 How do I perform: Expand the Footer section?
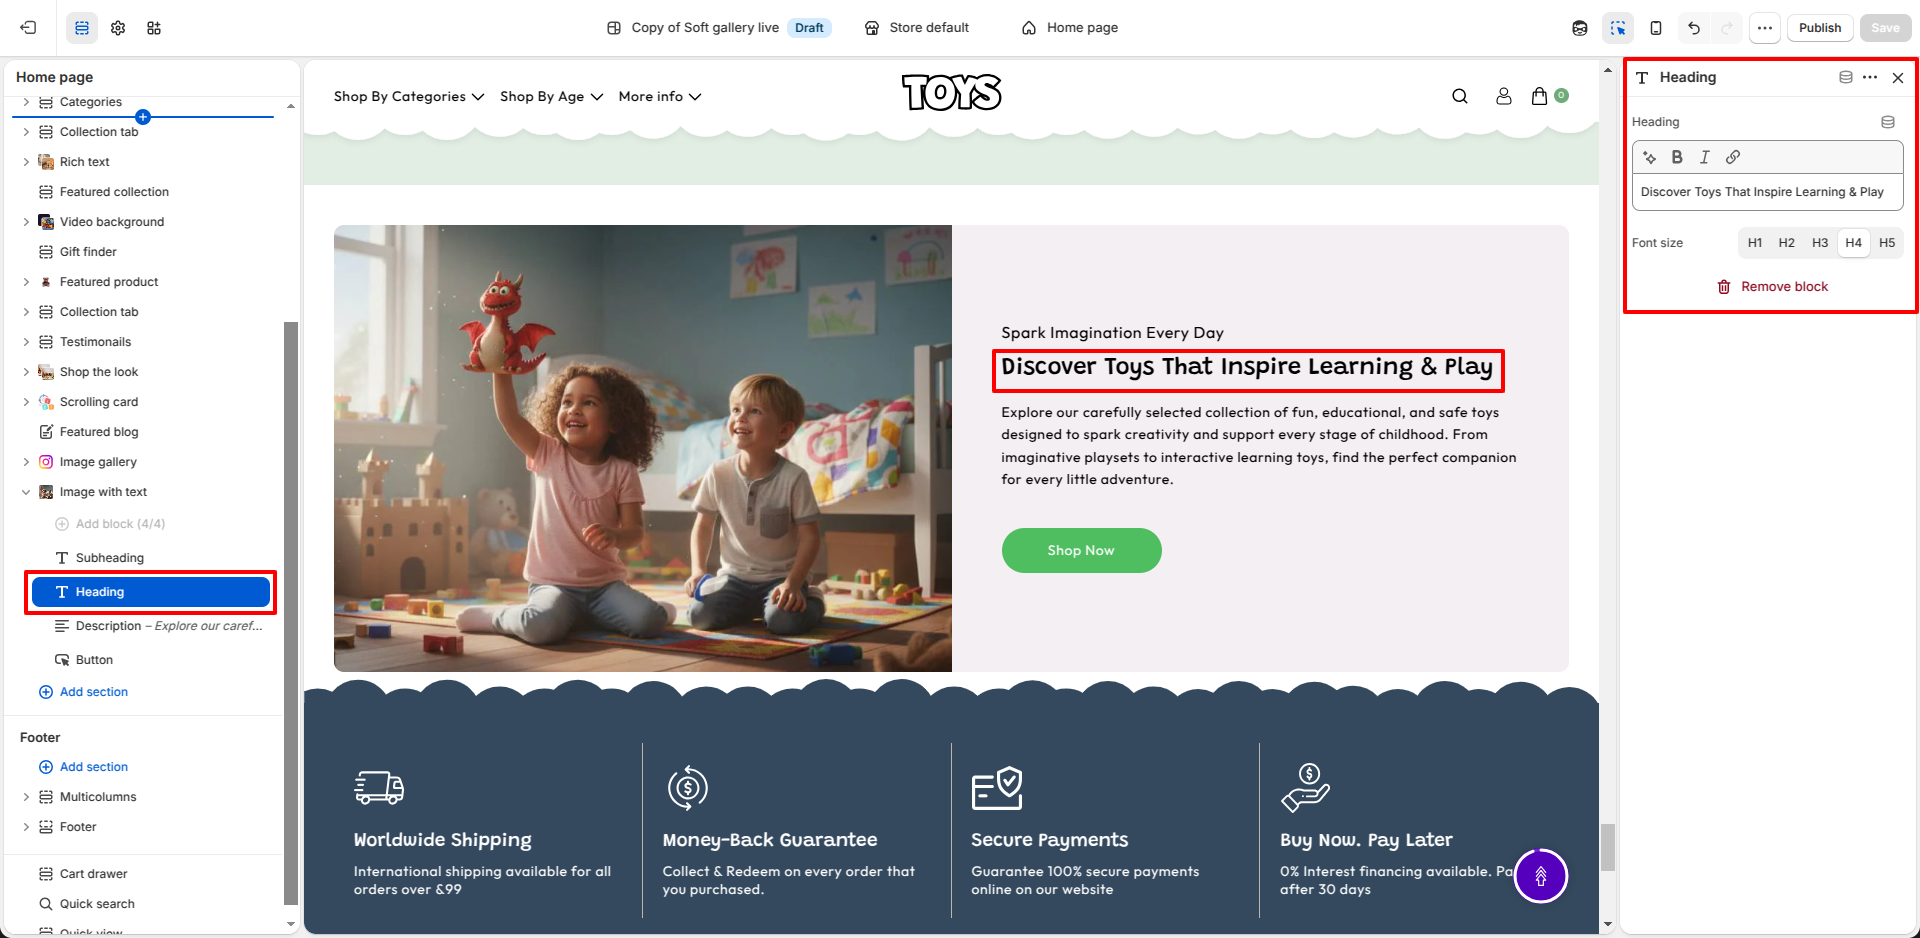pyautogui.click(x=26, y=827)
